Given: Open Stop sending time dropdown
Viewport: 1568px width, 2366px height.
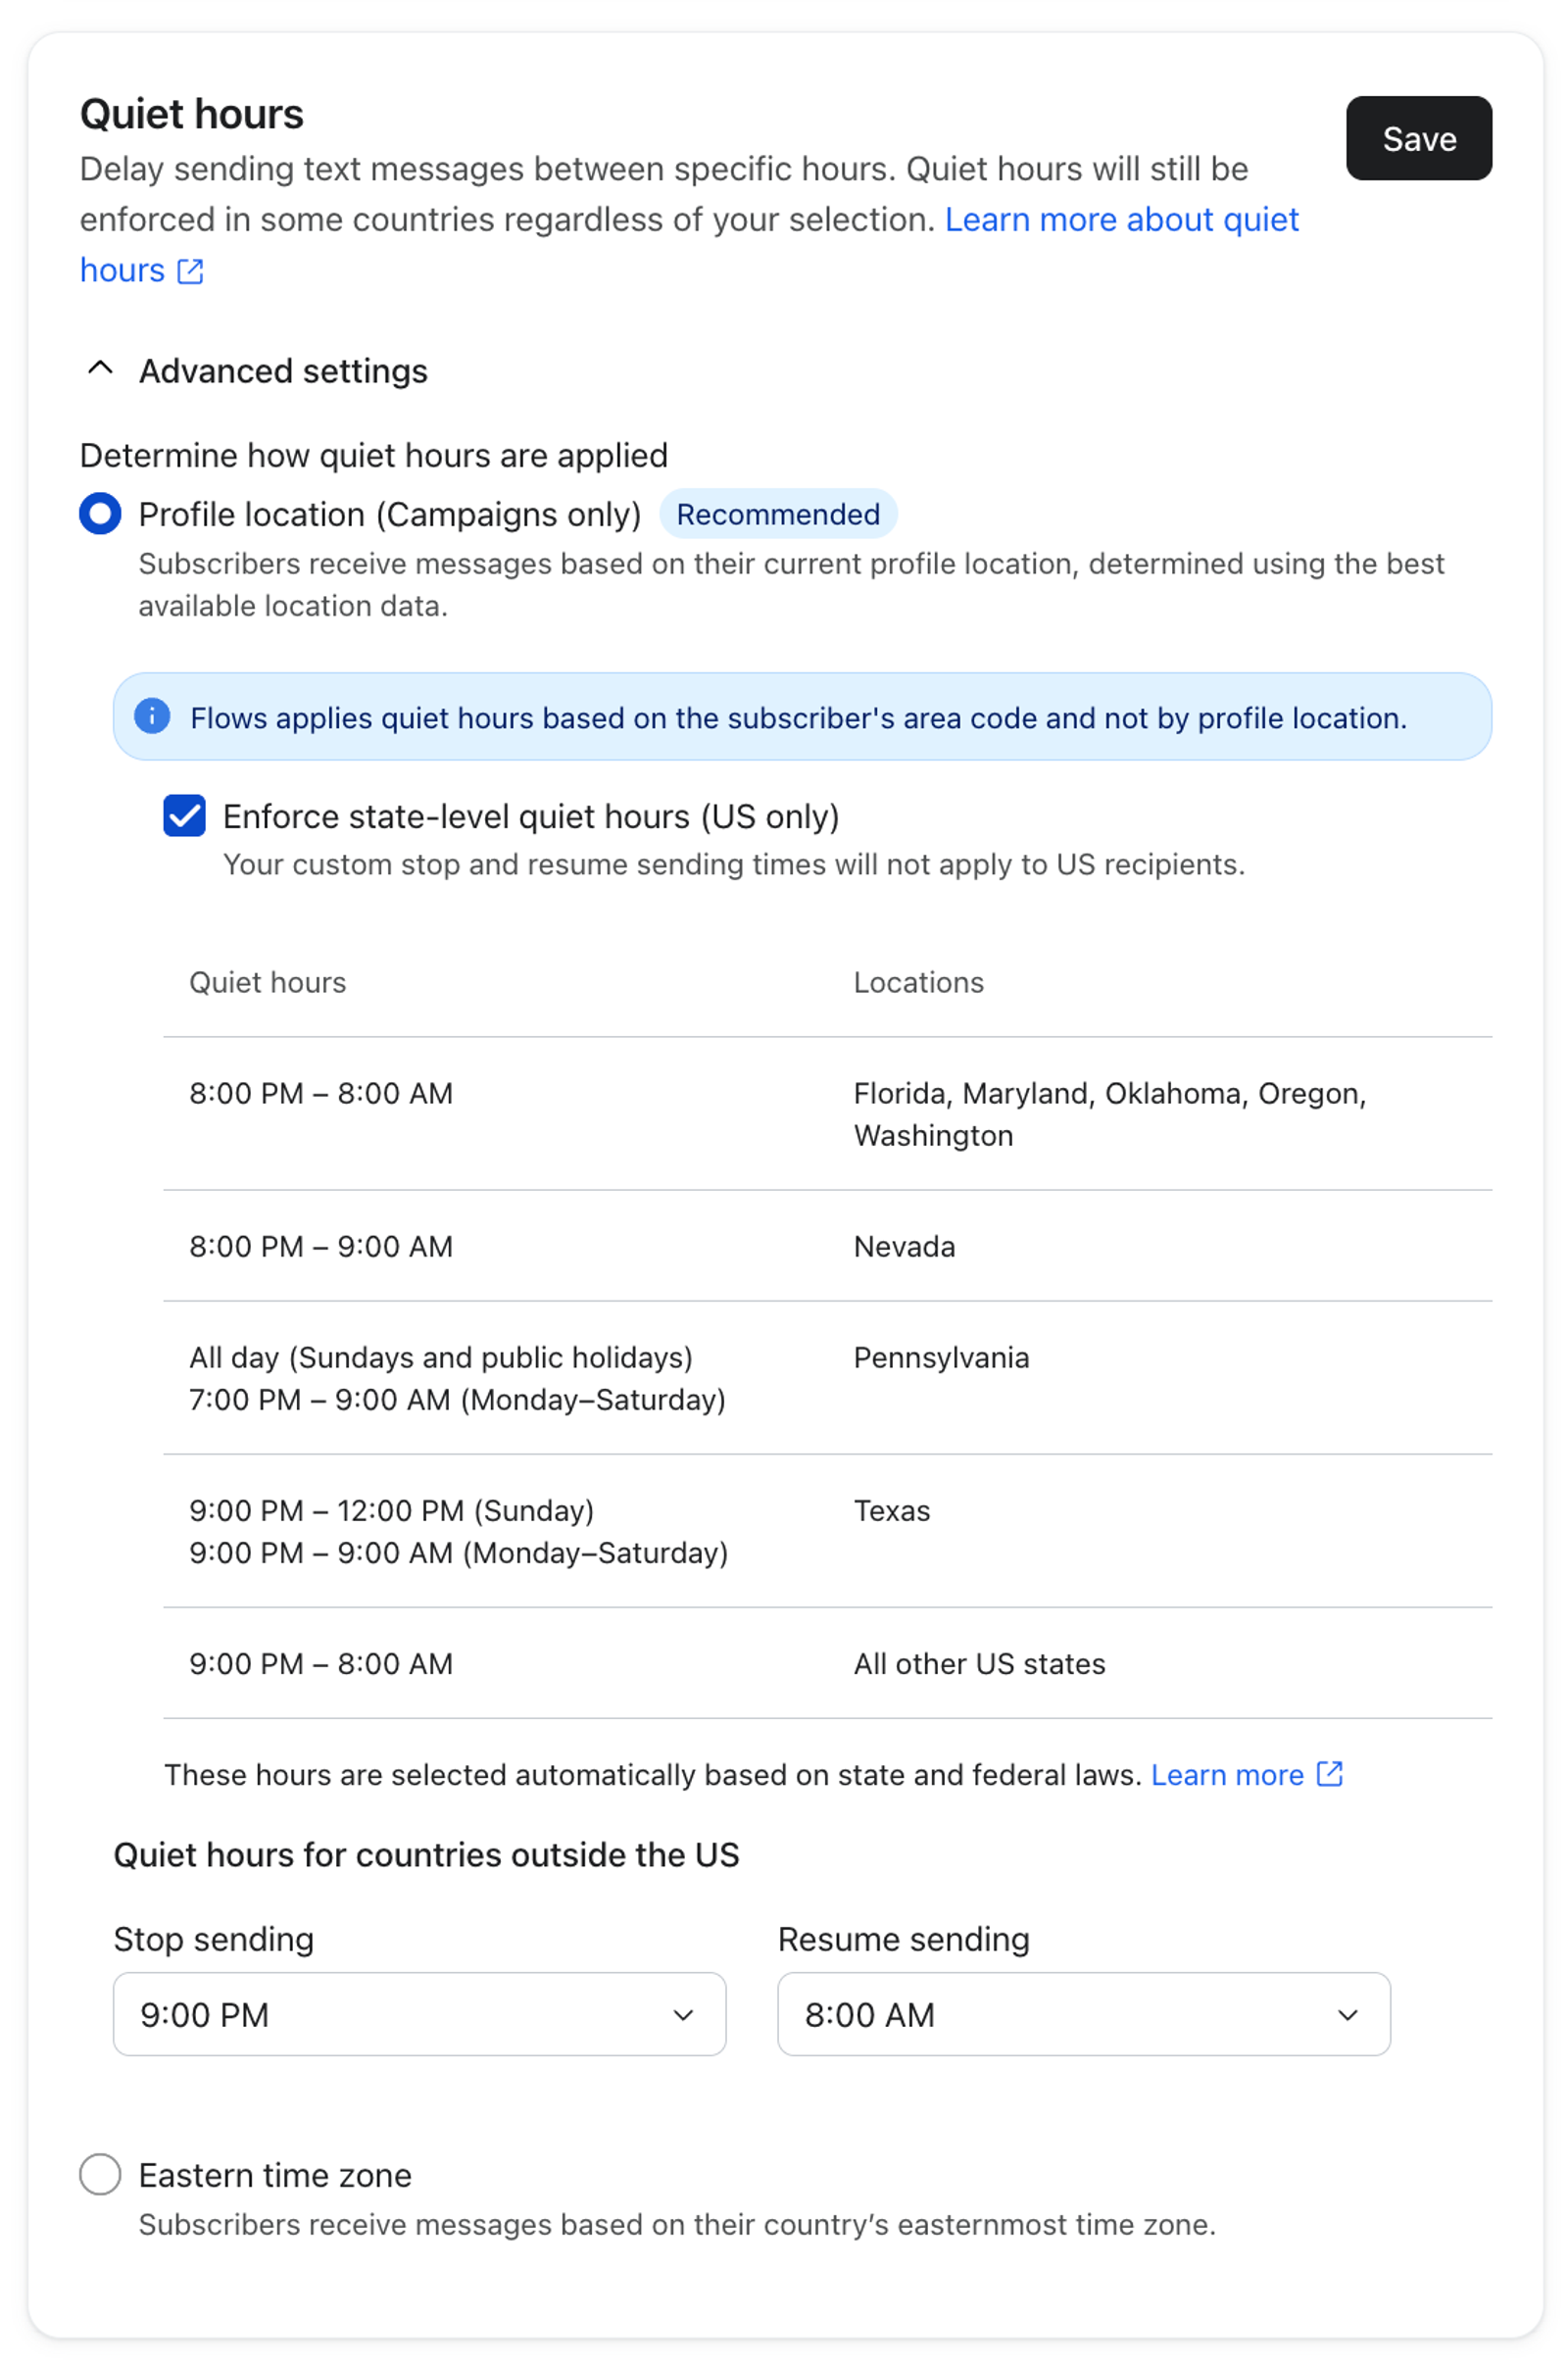Looking at the screenshot, I should click(419, 2014).
